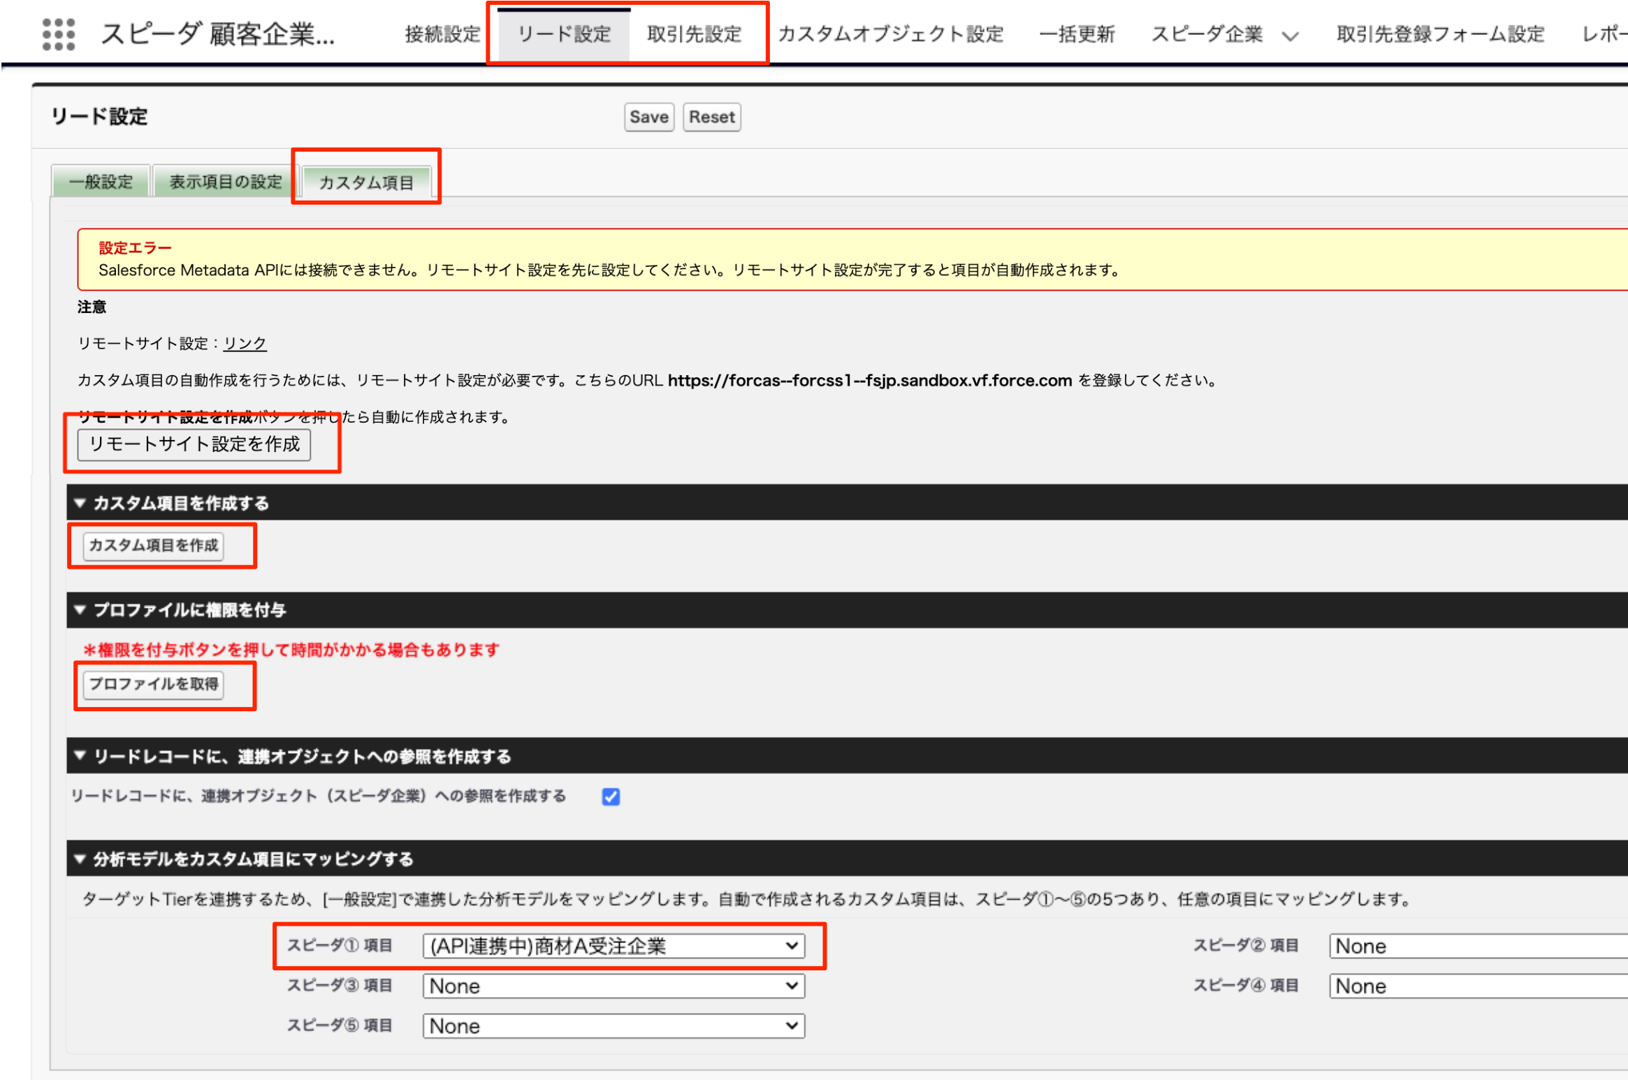Click the Save button

pyautogui.click(x=648, y=117)
